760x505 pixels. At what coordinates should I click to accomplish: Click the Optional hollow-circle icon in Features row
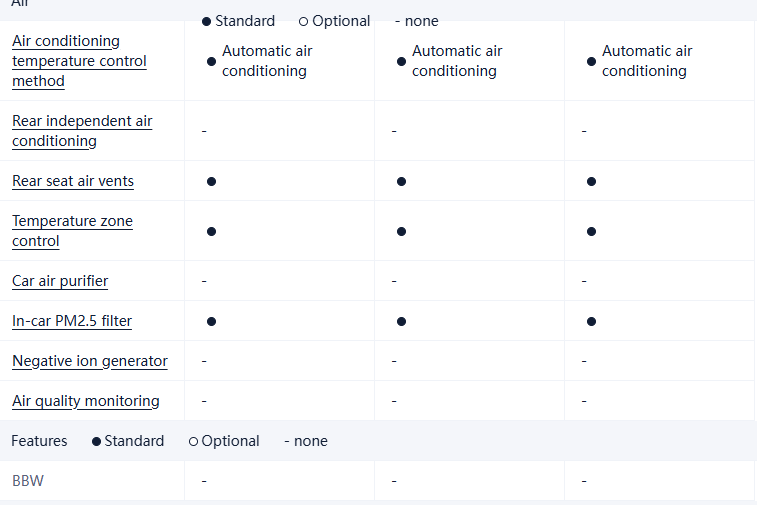coord(193,442)
